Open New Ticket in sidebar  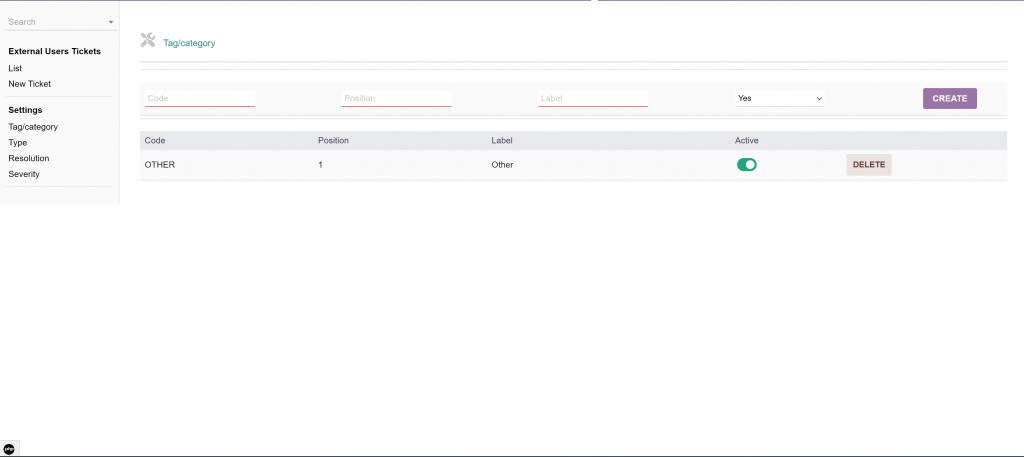click(29, 84)
